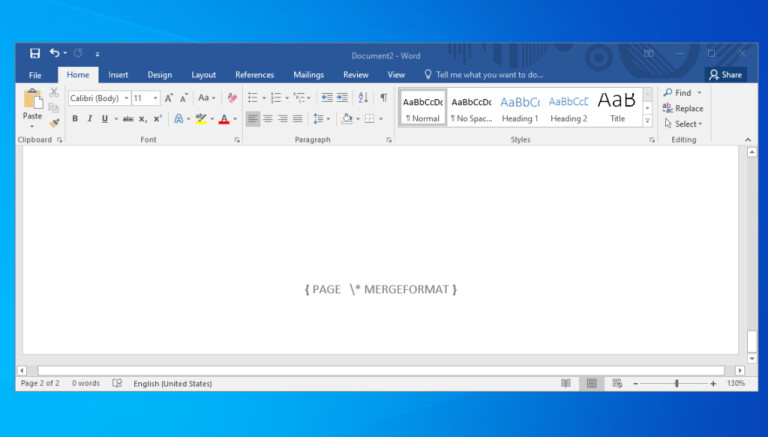Screen dimensions: 768x437
Task: Click the Grow Font size icon
Action: click(x=169, y=98)
